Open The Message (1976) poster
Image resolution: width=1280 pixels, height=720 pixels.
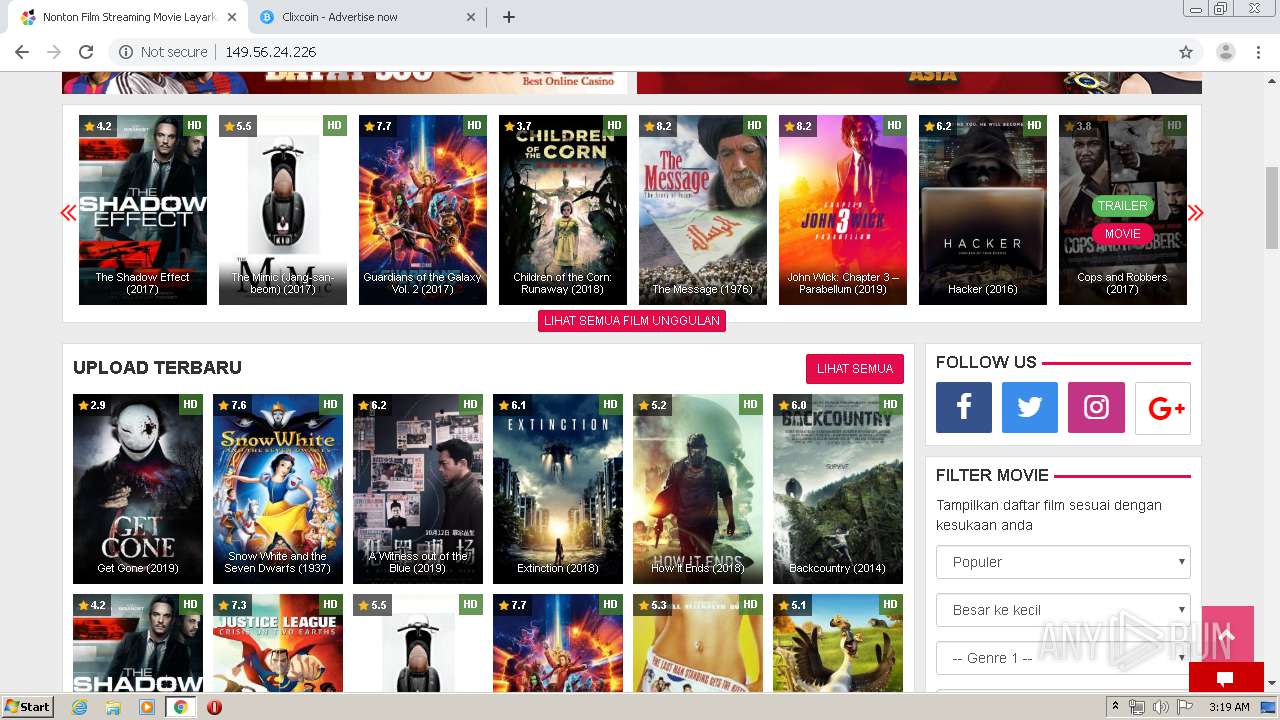pos(703,210)
